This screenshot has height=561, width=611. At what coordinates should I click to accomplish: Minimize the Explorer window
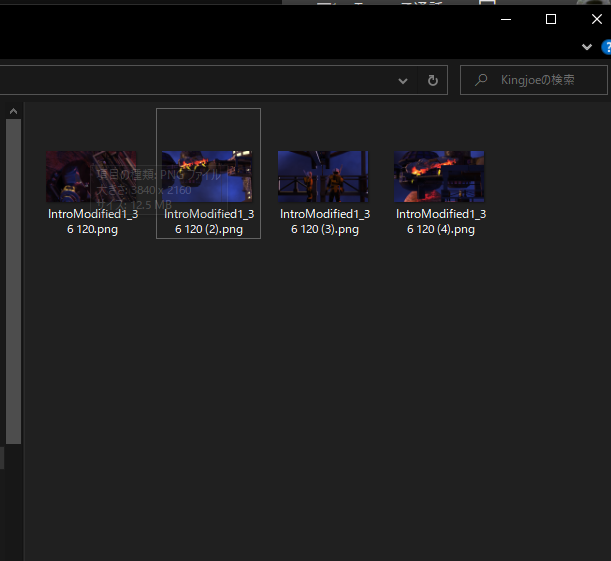tap(506, 19)
